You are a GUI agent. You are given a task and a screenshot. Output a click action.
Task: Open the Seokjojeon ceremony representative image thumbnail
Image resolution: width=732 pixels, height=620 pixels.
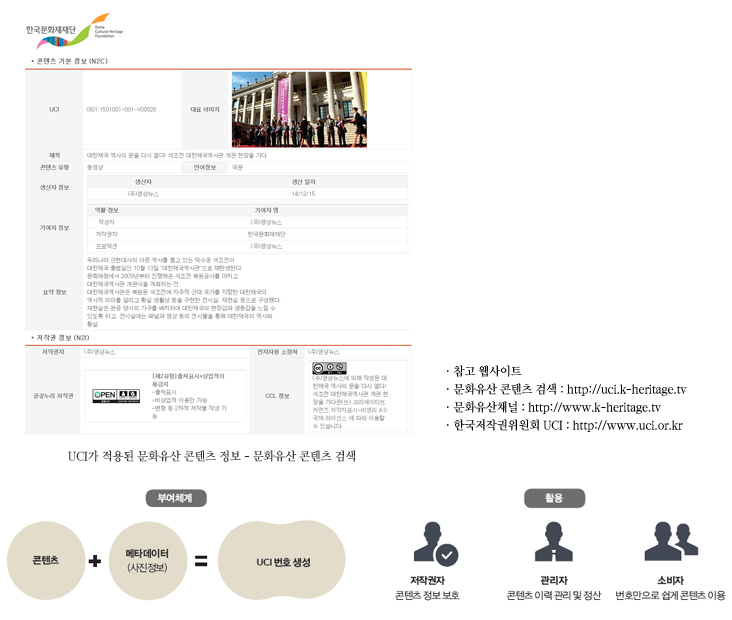point(299,109)
